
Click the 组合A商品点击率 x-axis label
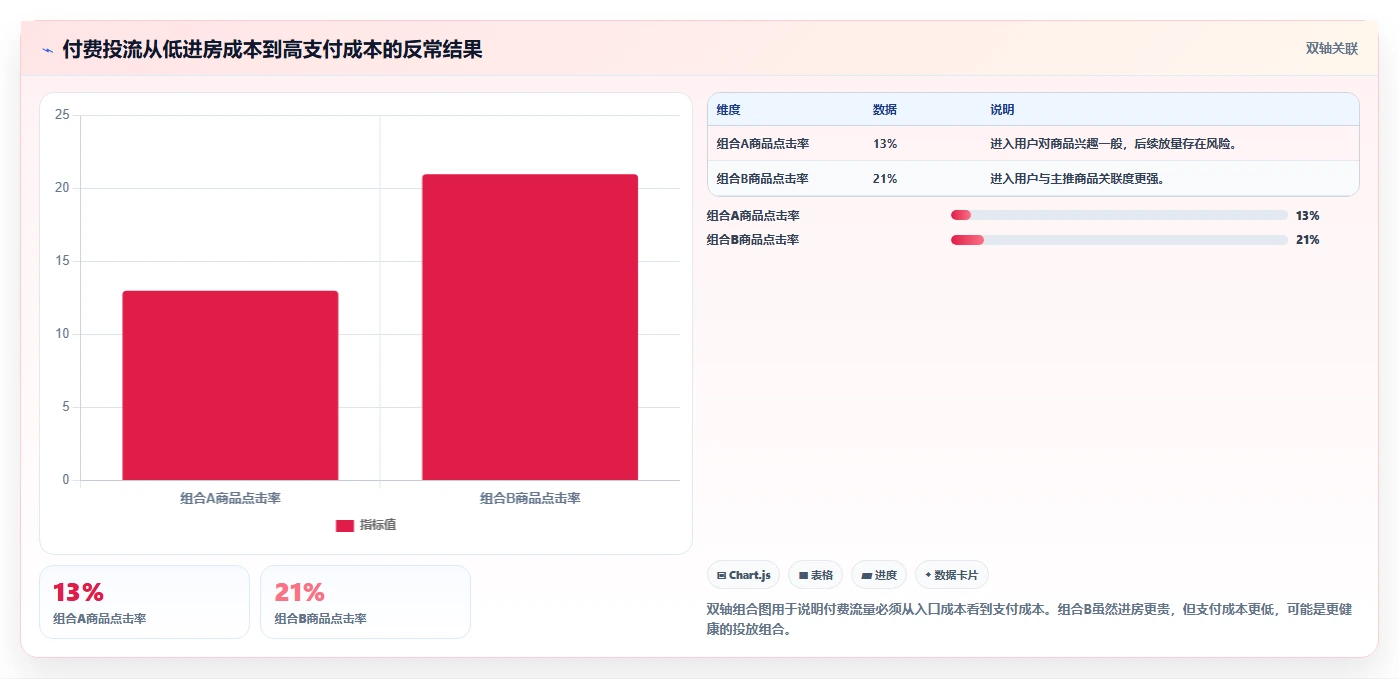pyautogui.click(x=230, y=498)
